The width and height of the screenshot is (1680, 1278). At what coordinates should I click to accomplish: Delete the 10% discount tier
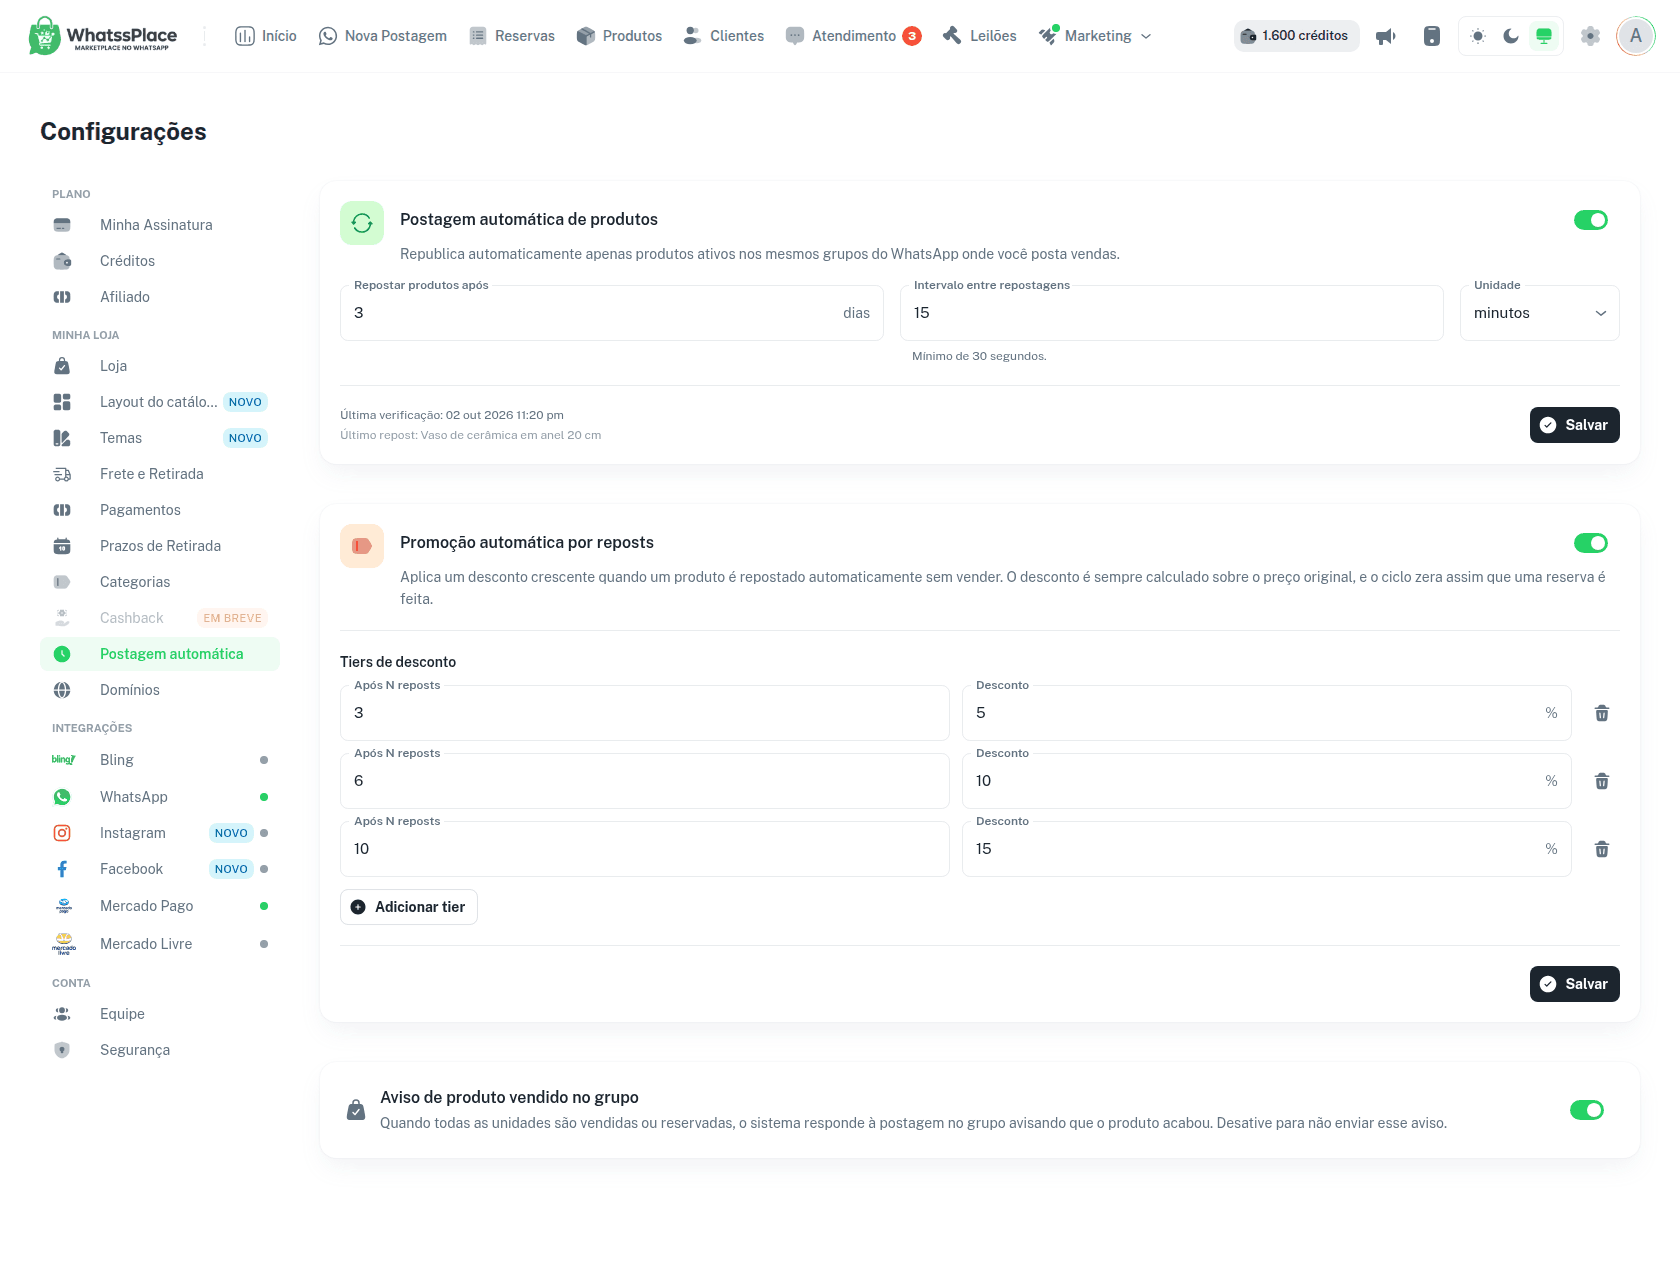click(1602, 781)
